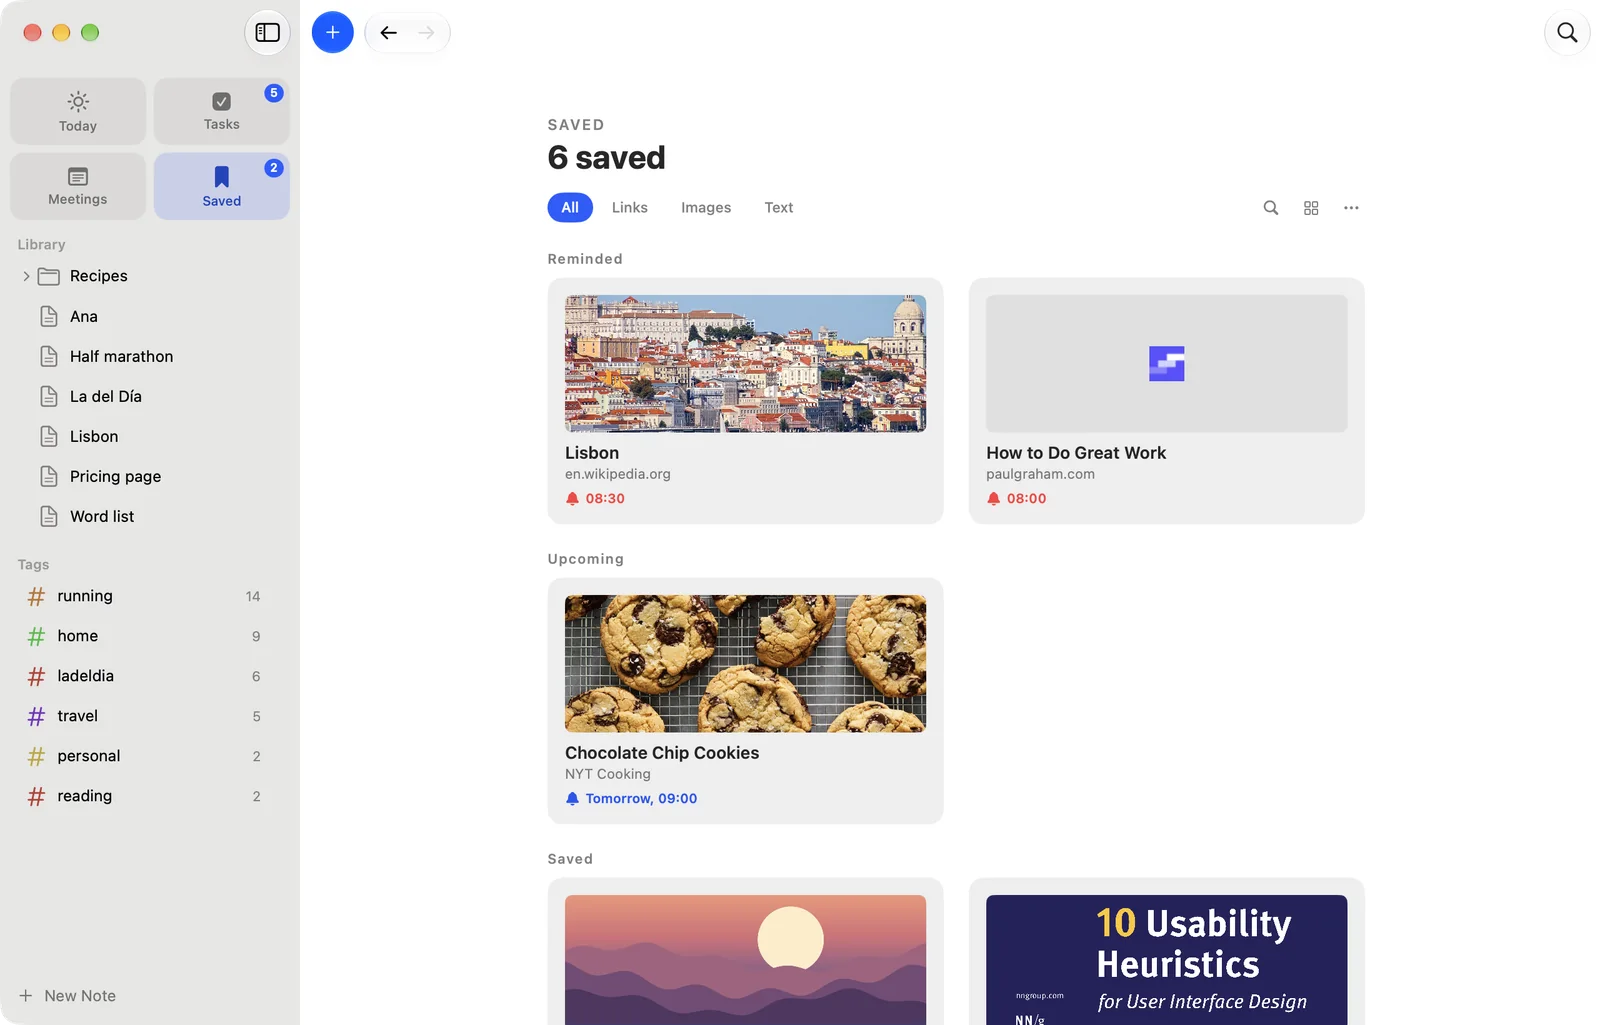Switch to the Images filter tab

pyautogui.click(x=706, y=208)
